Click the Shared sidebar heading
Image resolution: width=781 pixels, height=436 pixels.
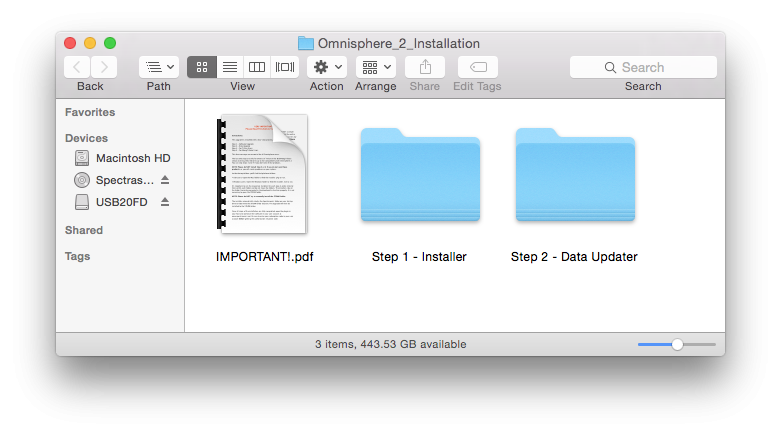84,230
